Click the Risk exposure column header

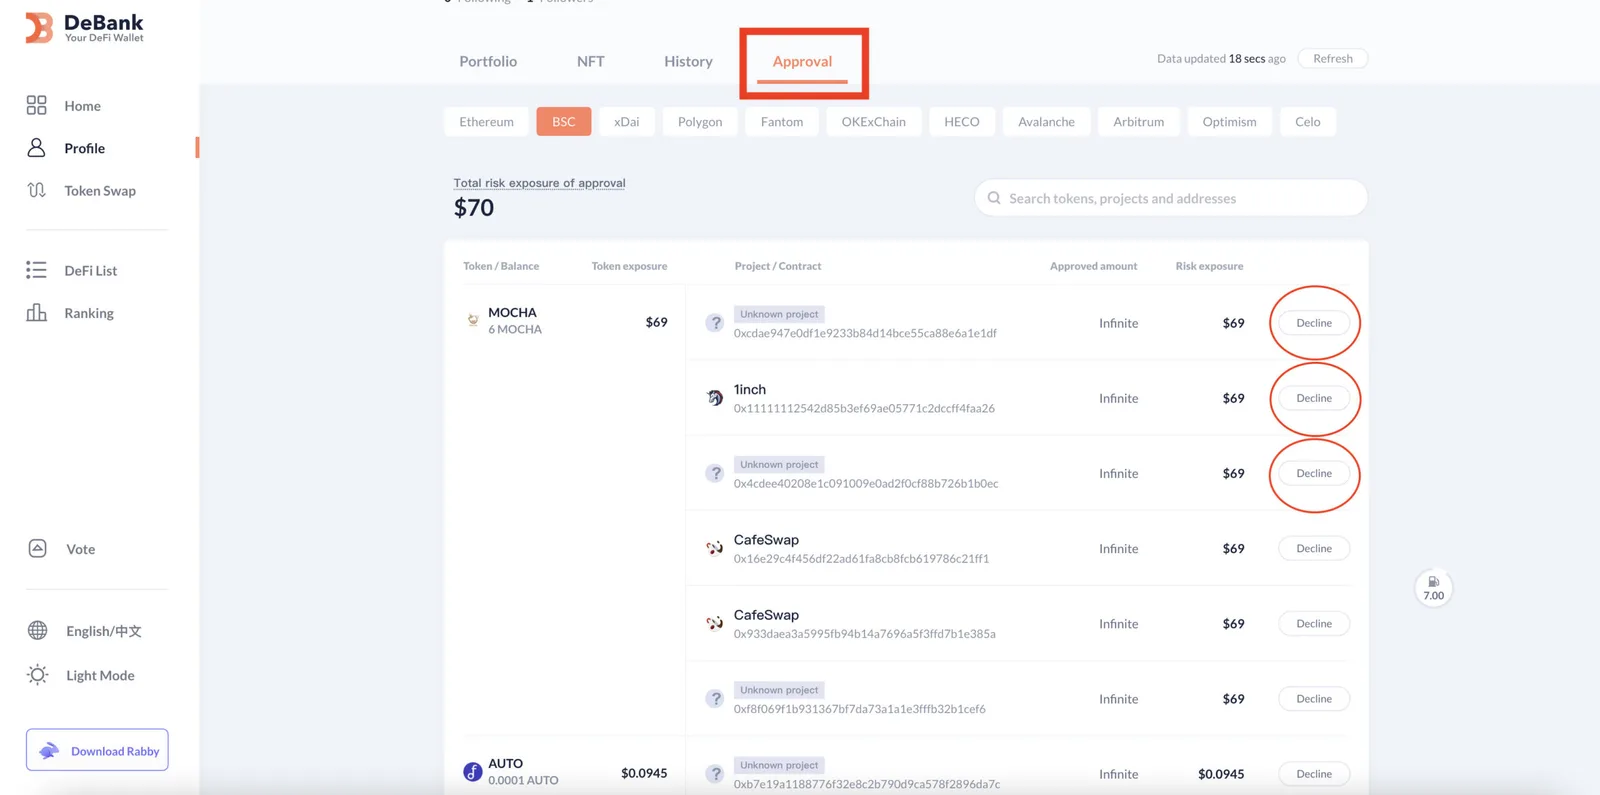(1209, 266)
